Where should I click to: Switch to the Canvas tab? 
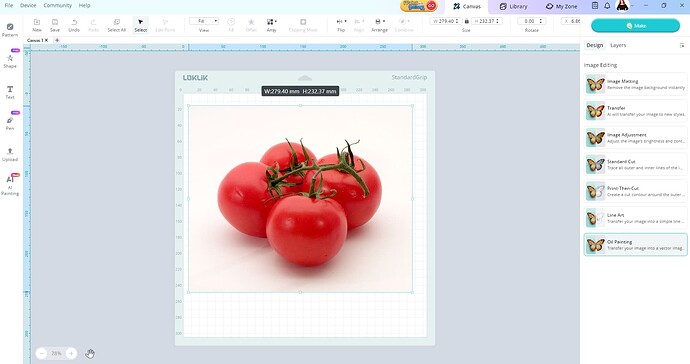467,6
